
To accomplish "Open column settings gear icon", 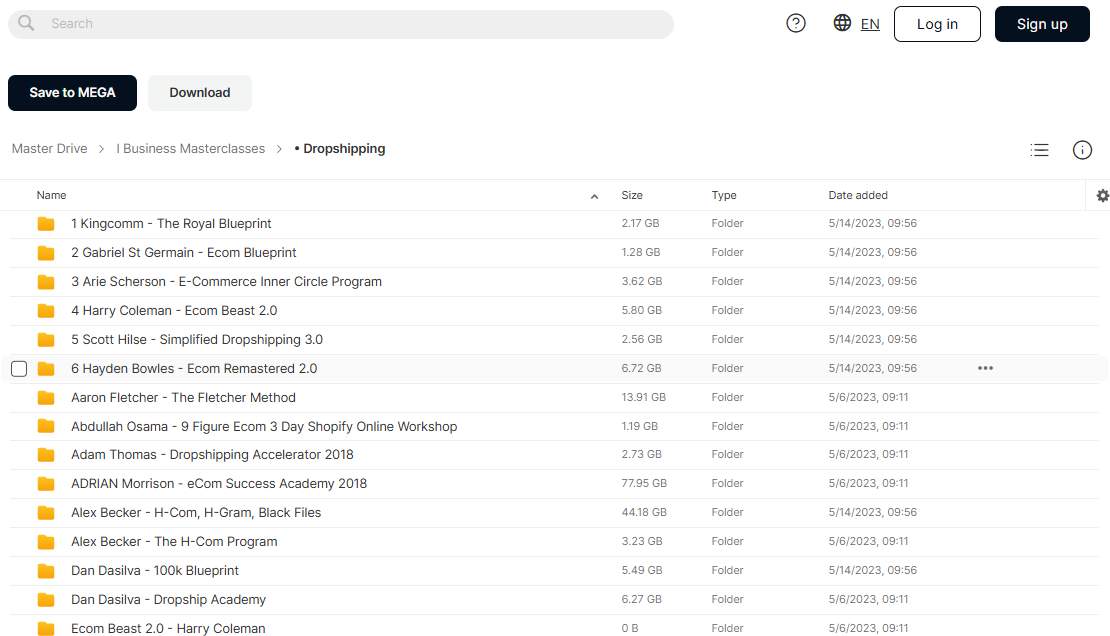I will coord(1102,195).
